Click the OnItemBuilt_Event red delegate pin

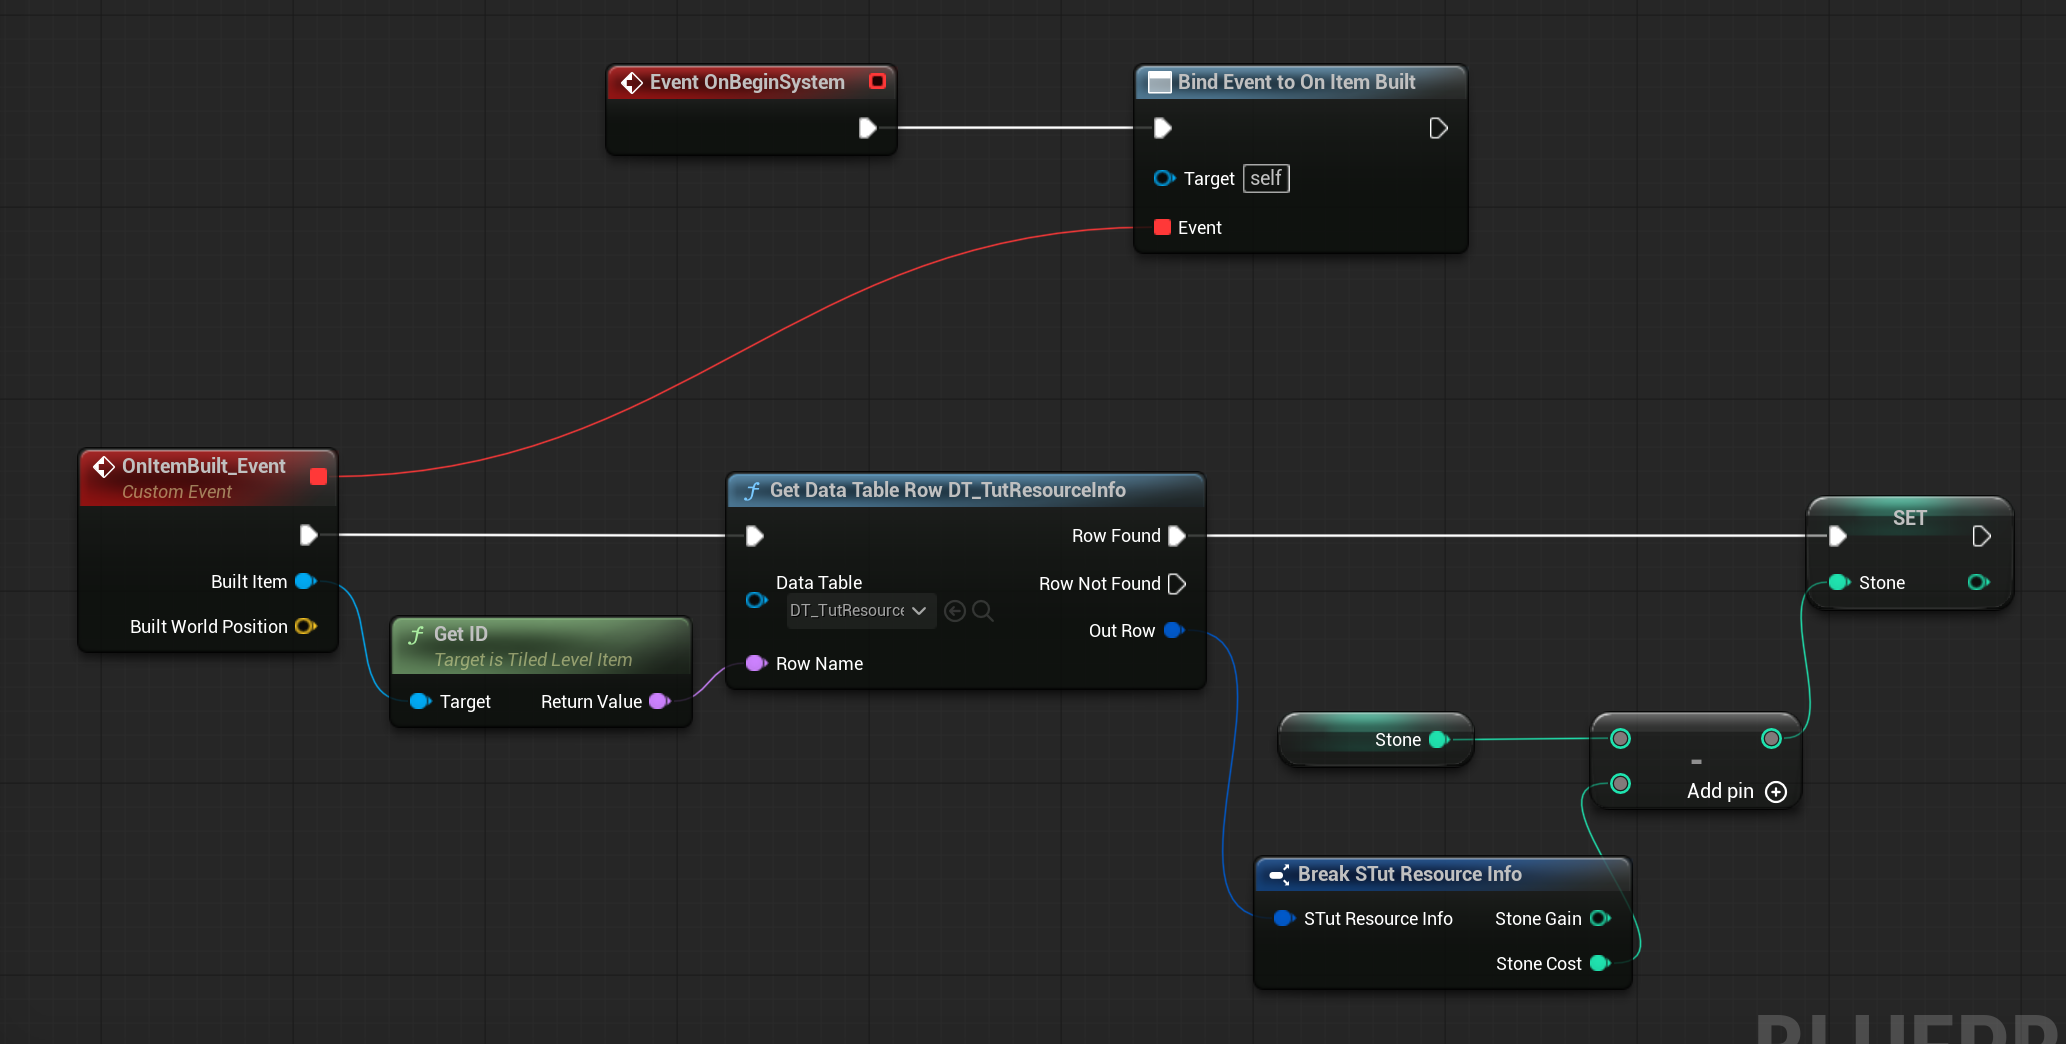tap(318, 477)
